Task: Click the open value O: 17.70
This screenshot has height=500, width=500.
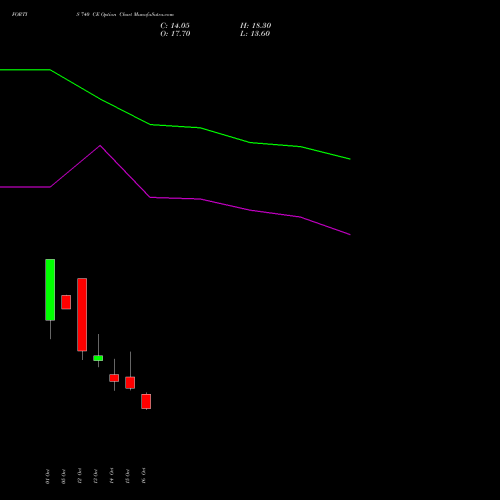Action: point(175,34)
